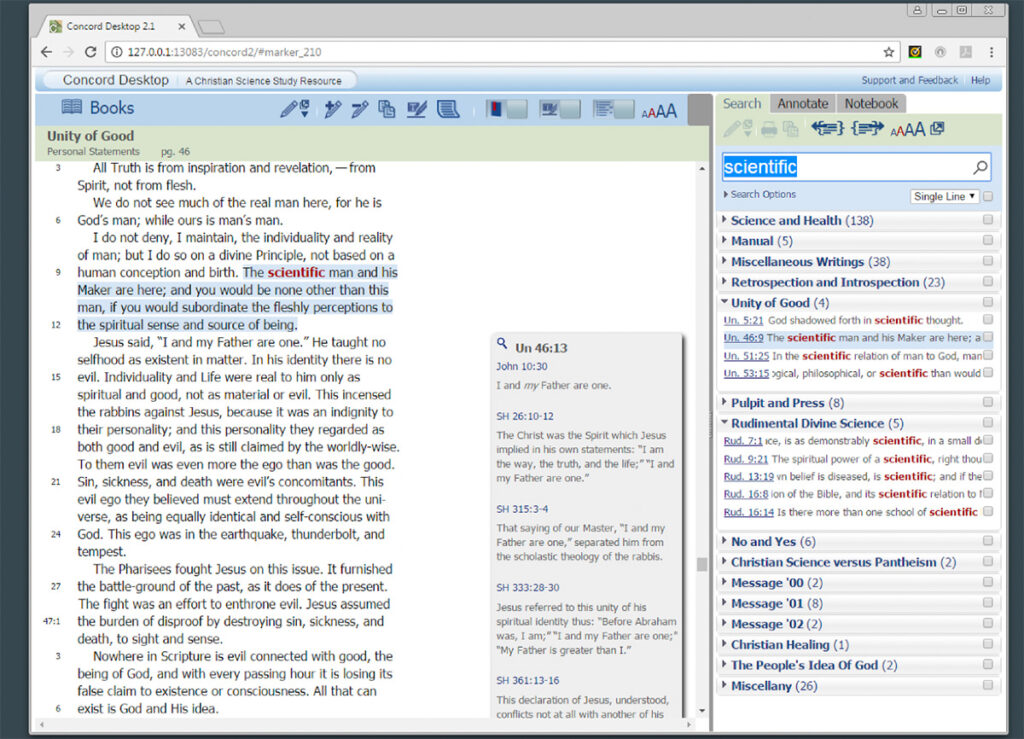Open the Books library icon

click(72, 107)
